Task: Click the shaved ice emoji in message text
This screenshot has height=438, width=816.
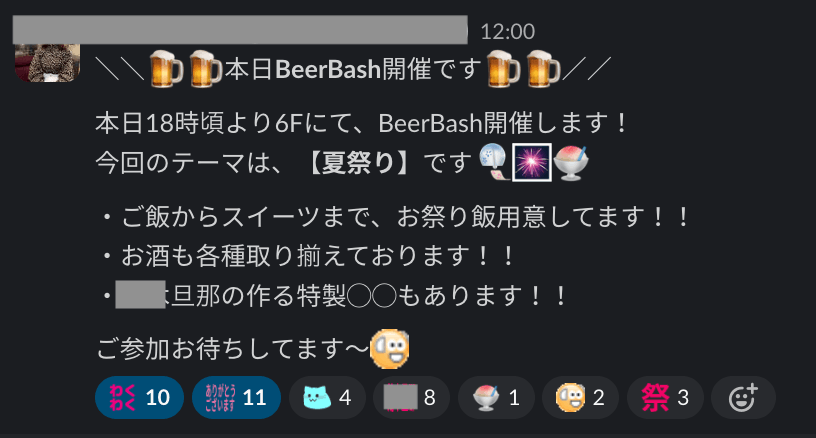Action: pyautogui.click(x=571, y=163)
